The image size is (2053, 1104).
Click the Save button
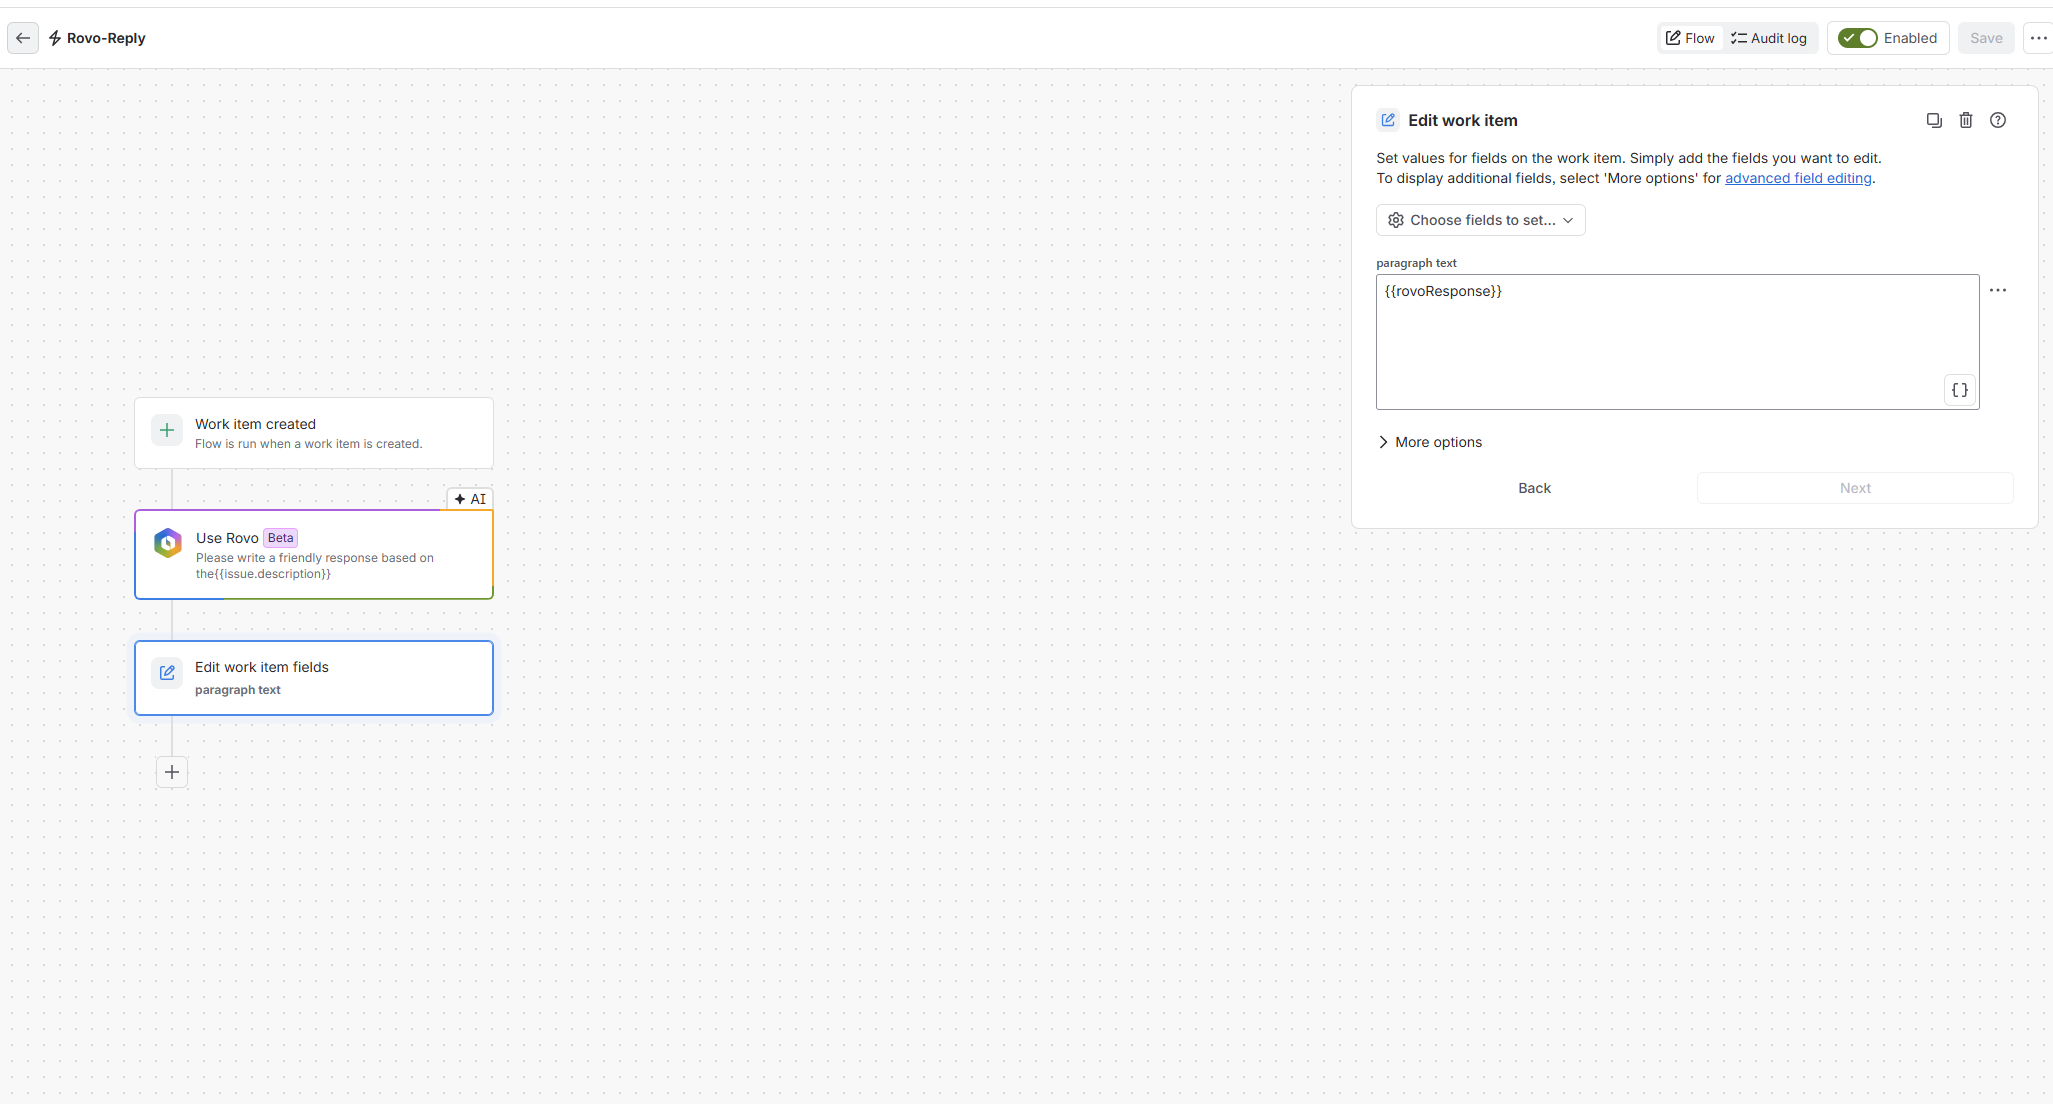tap(1986, 38)
